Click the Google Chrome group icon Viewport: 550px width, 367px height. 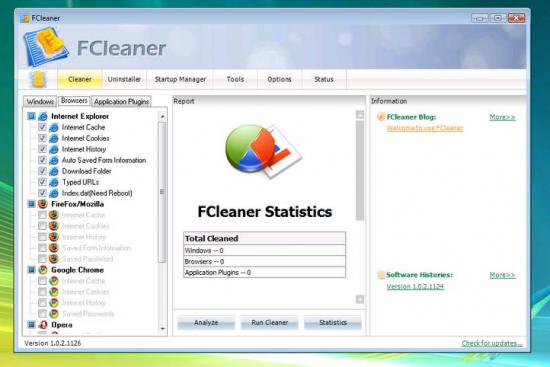(43, 270)
